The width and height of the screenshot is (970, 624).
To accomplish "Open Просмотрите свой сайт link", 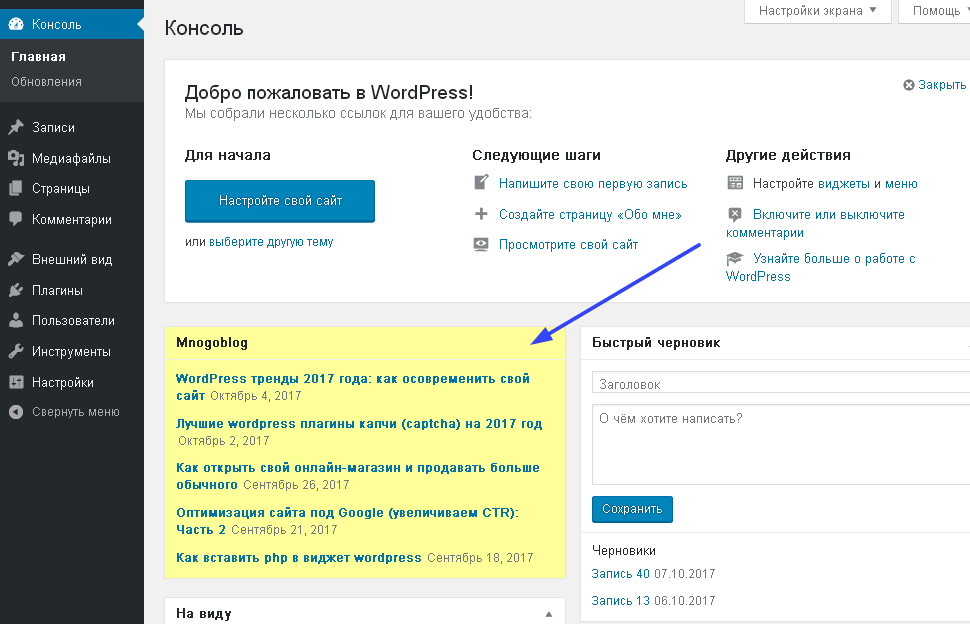I will (569, 245).
